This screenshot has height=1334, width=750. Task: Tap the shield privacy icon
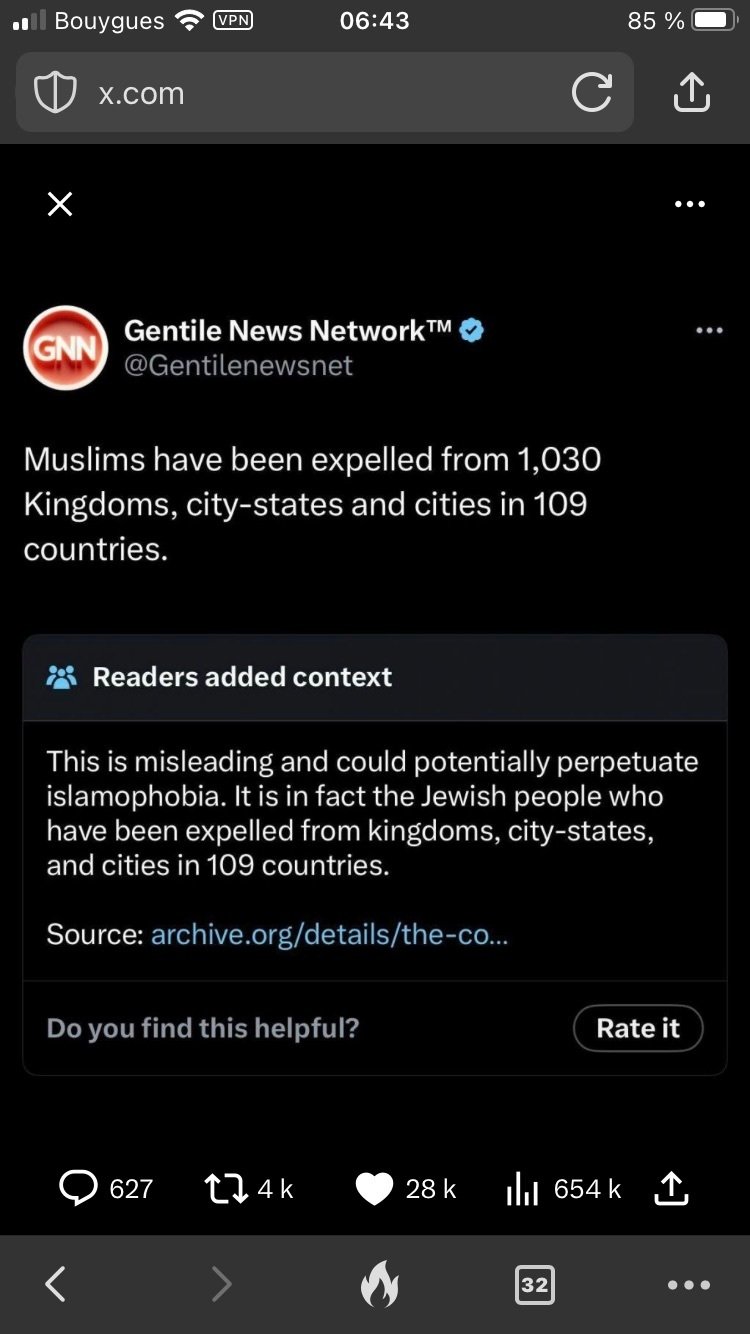point(55,93)
